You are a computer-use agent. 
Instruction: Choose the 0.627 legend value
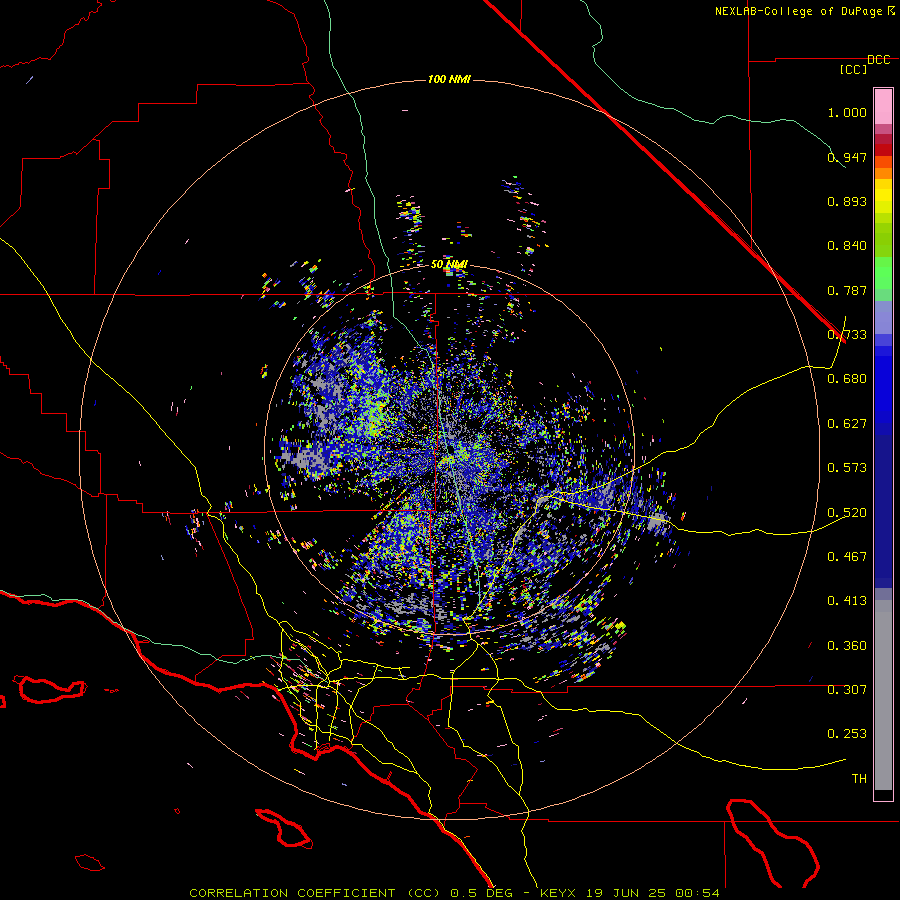[847, 424]
